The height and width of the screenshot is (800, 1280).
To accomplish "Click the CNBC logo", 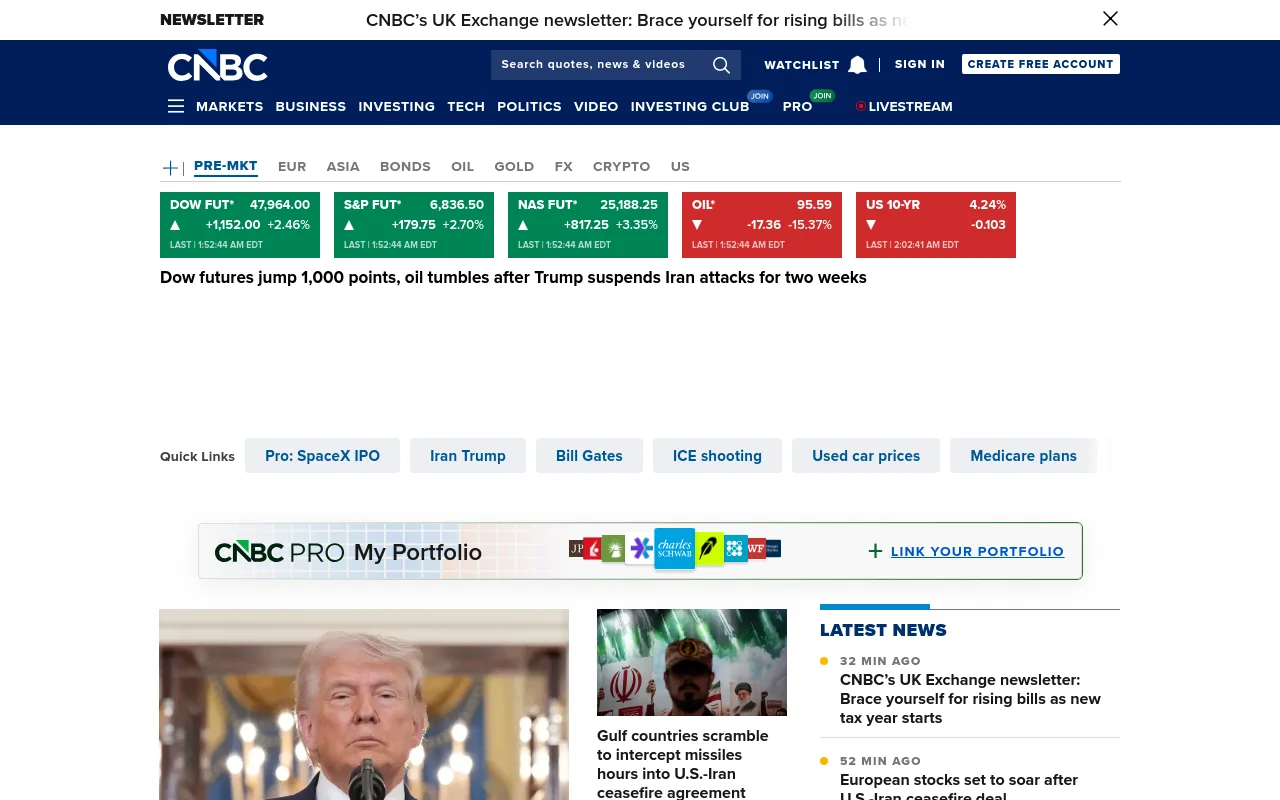I will coord(217,65).
